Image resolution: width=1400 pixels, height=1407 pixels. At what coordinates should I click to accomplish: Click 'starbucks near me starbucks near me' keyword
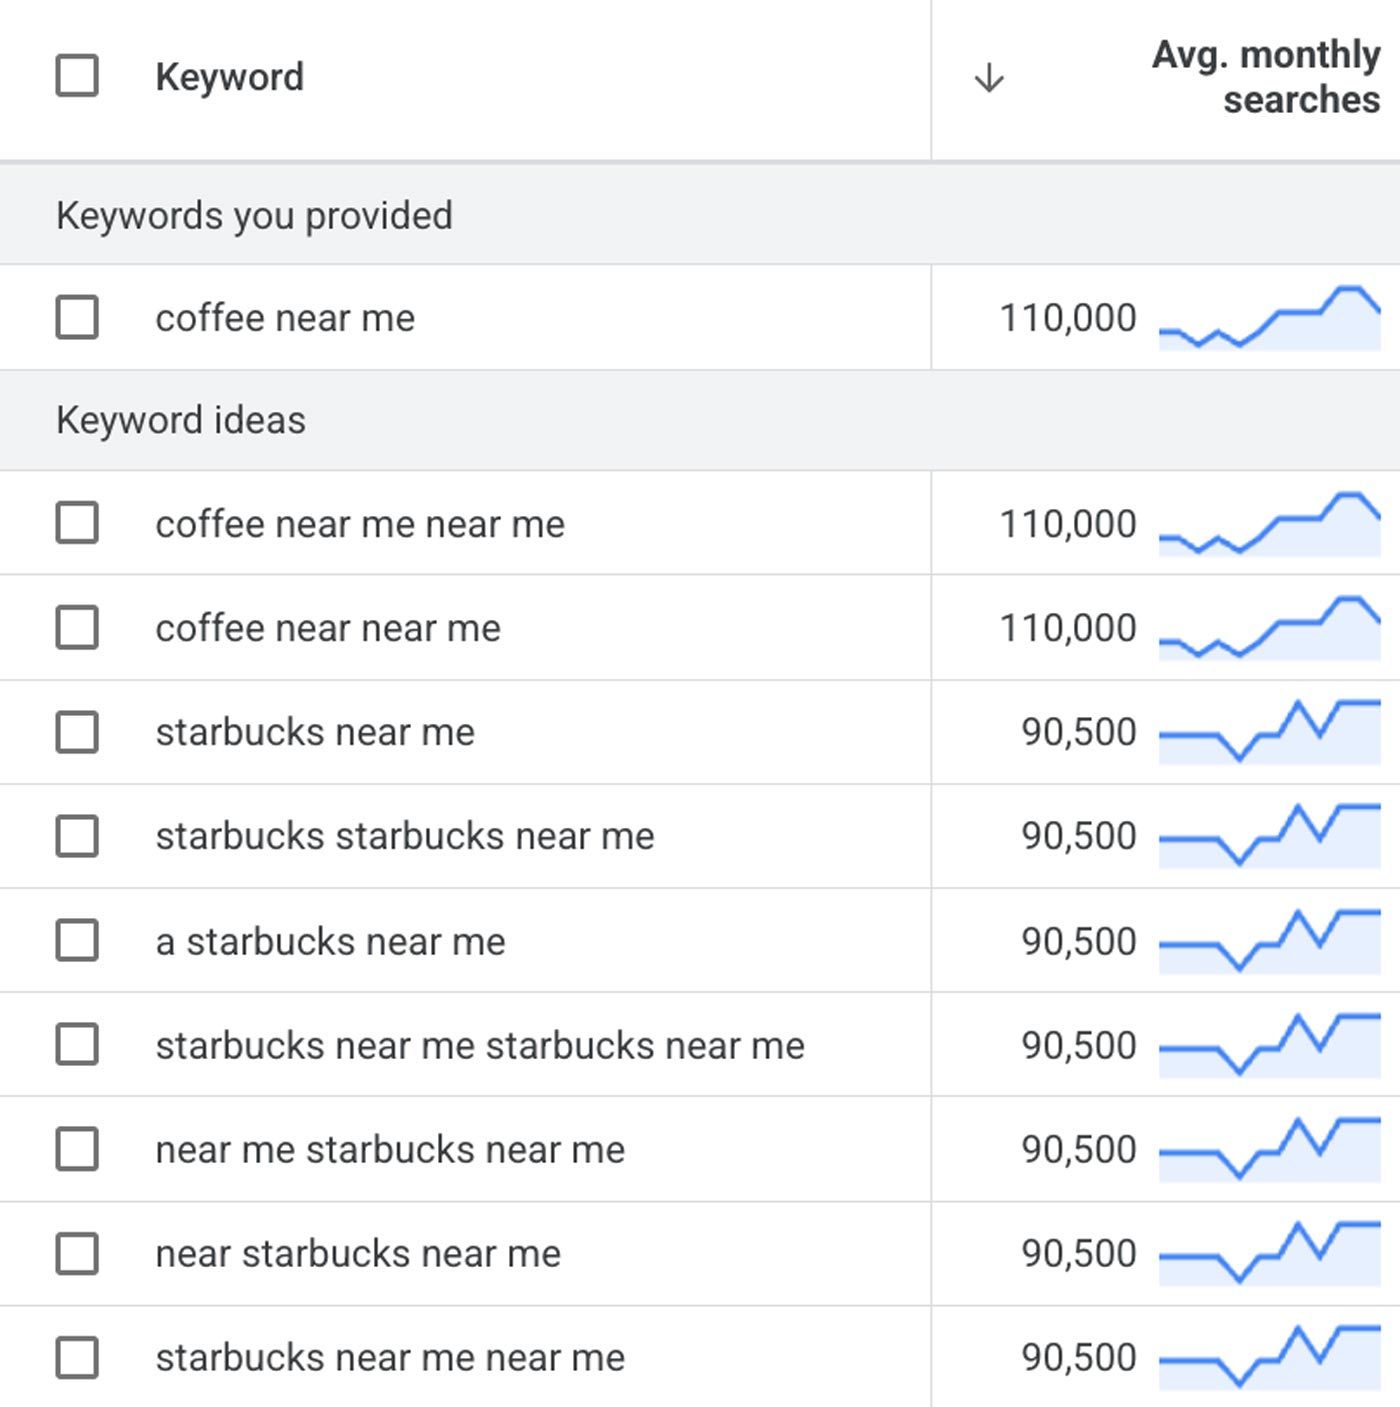pyautogui.click(x=480, y=1045)
